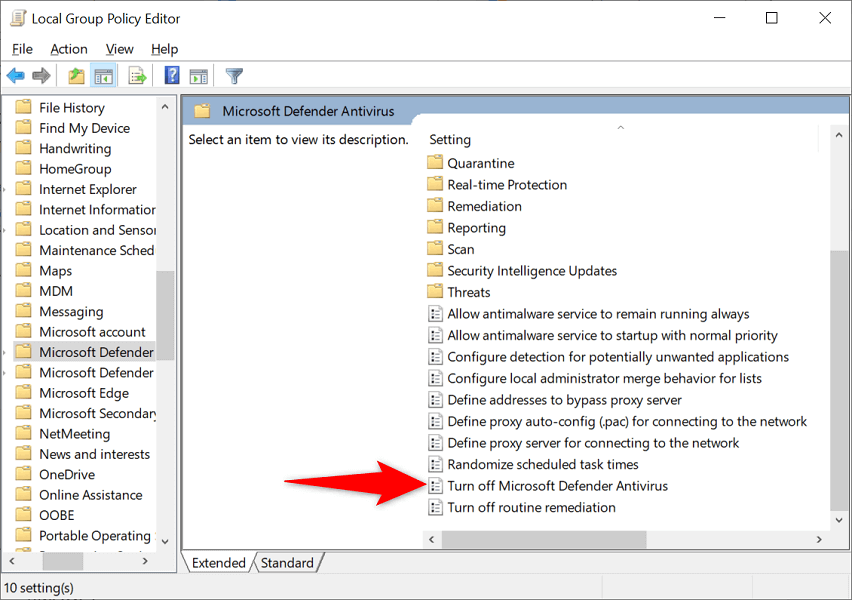Click the Filter funnel toolbar icon
The width and height of the screenshot is (852, 600).
tap(234, 76)
